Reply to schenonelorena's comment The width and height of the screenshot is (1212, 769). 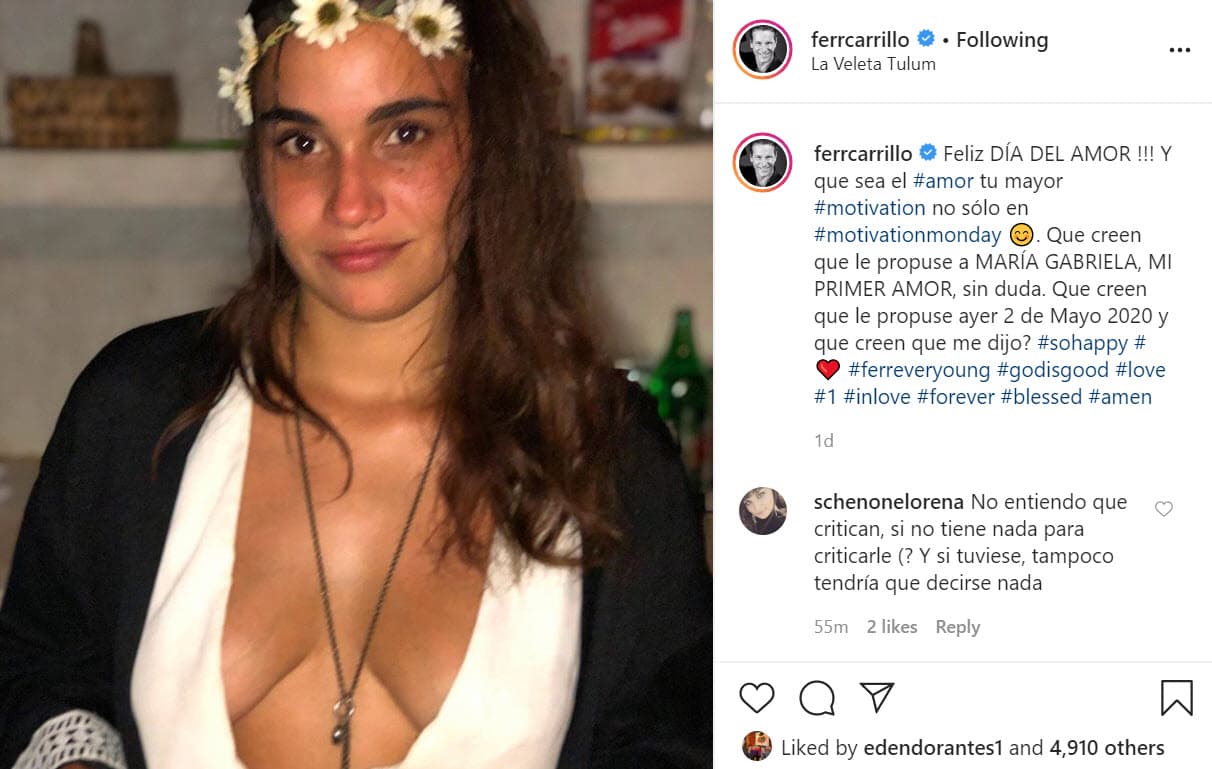click(x=957, y=627)
